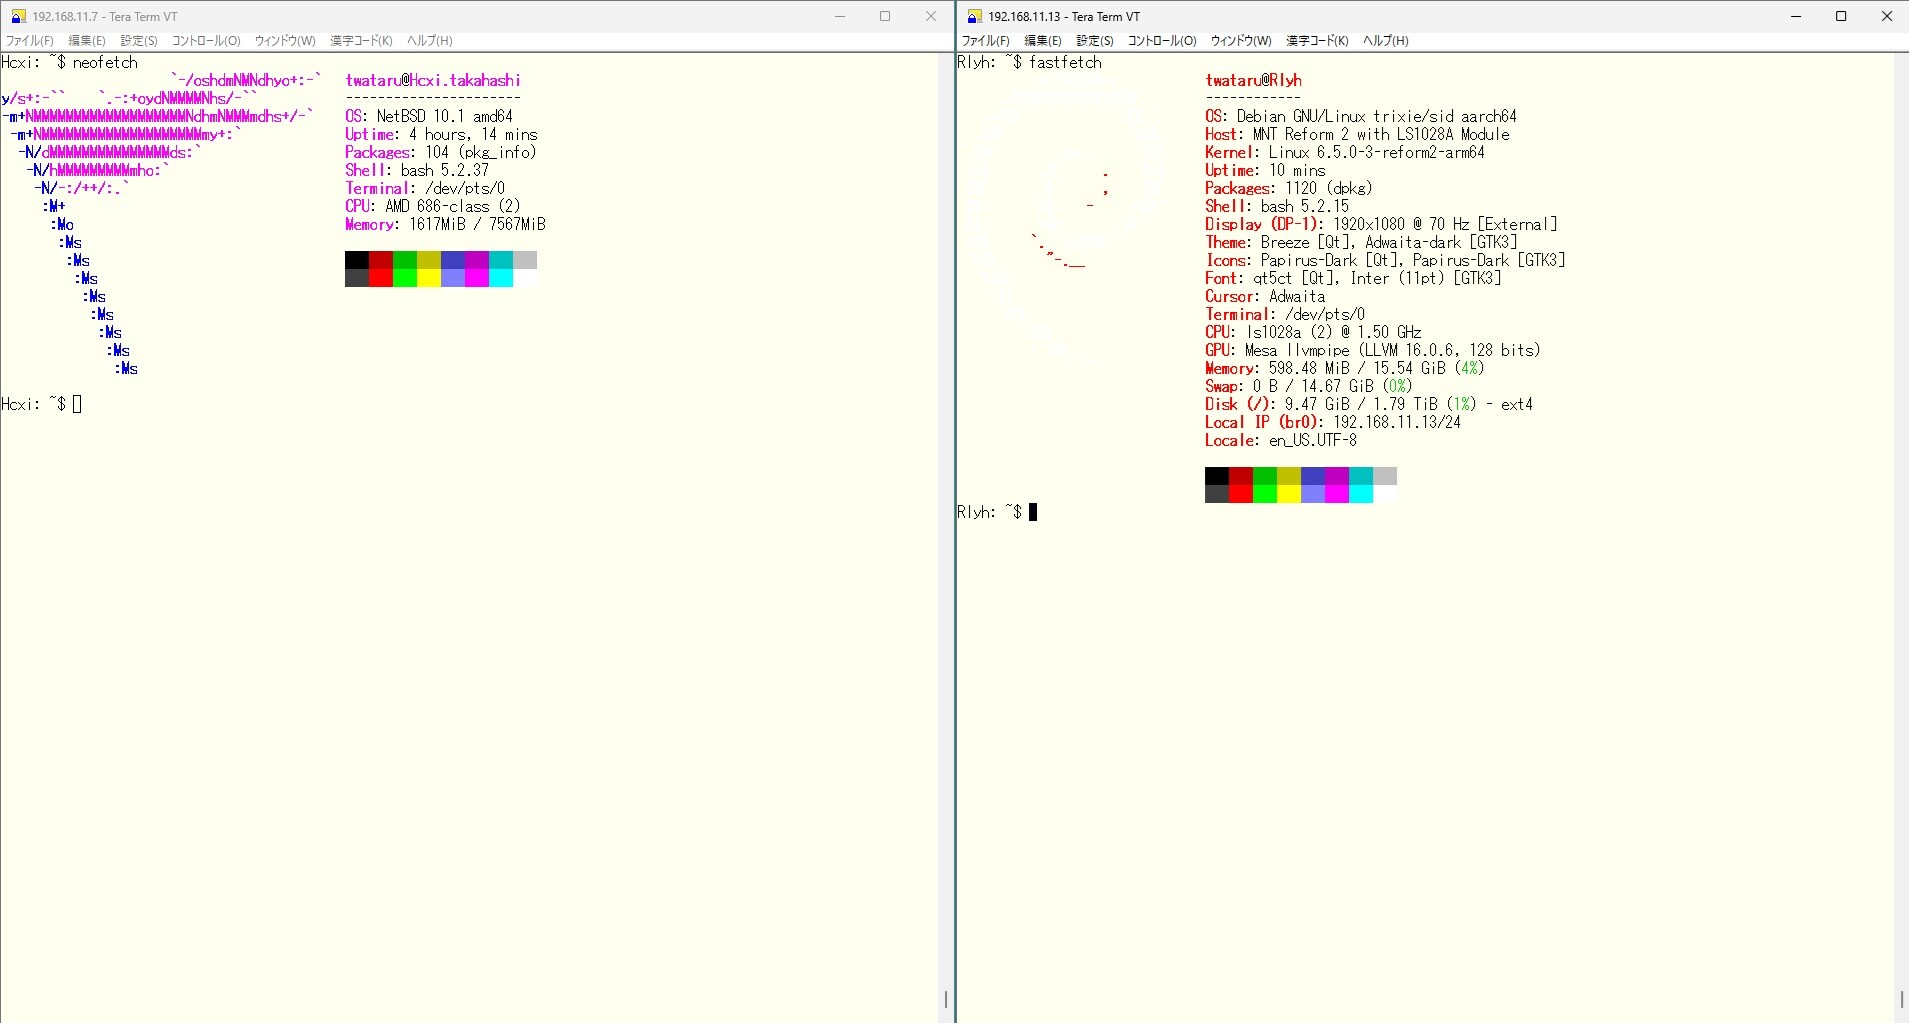This screenshot has width=1909, height=1023.
Task: Click 'GPU: Mesa llvmpipe' line
Action: (1373, 350)
